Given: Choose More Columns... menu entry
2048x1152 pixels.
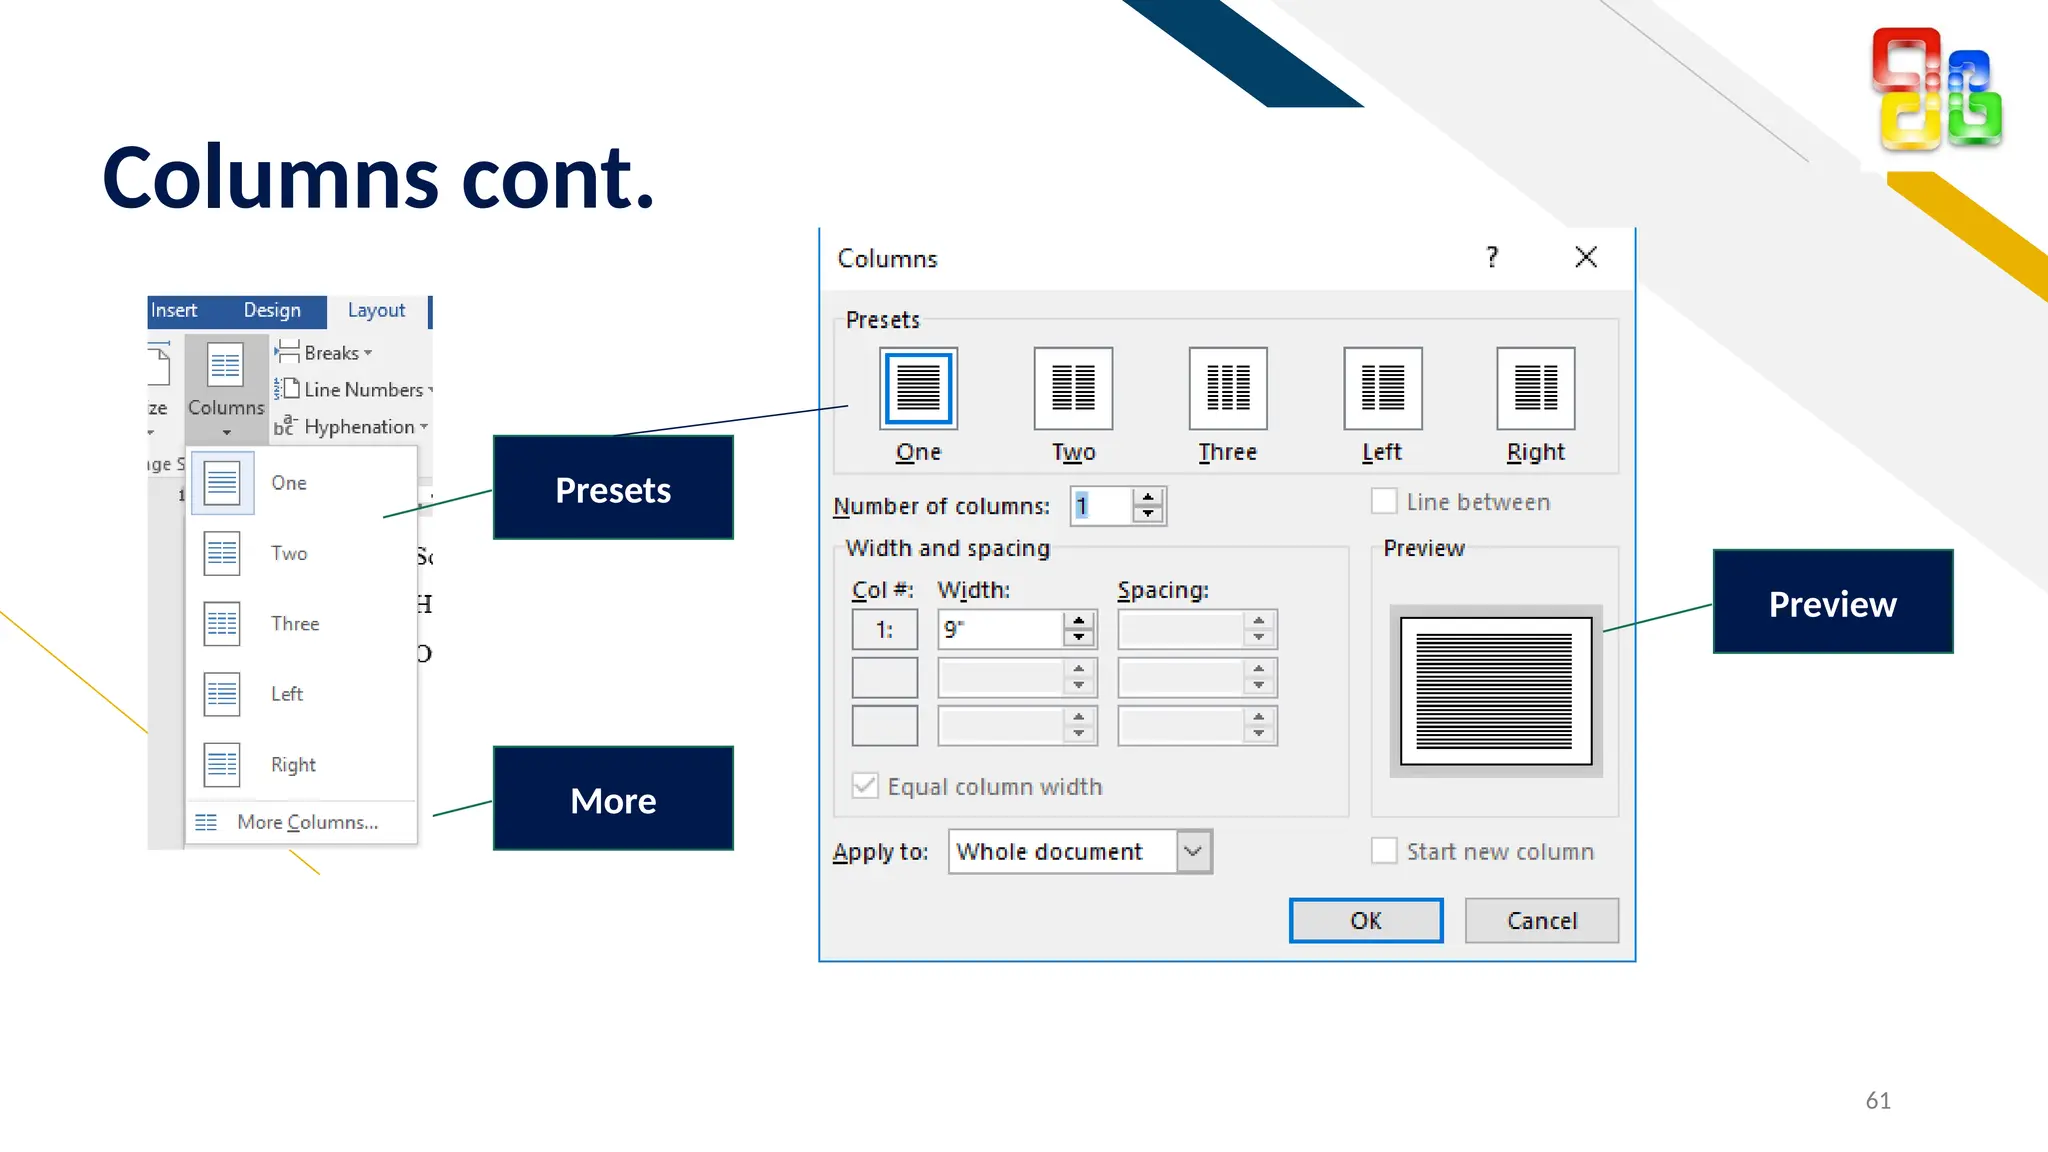Looking at the screenshot, I should pos(302,822).
